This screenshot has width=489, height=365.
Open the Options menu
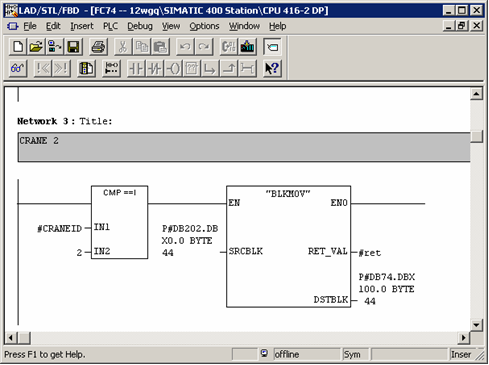(204, 26)
